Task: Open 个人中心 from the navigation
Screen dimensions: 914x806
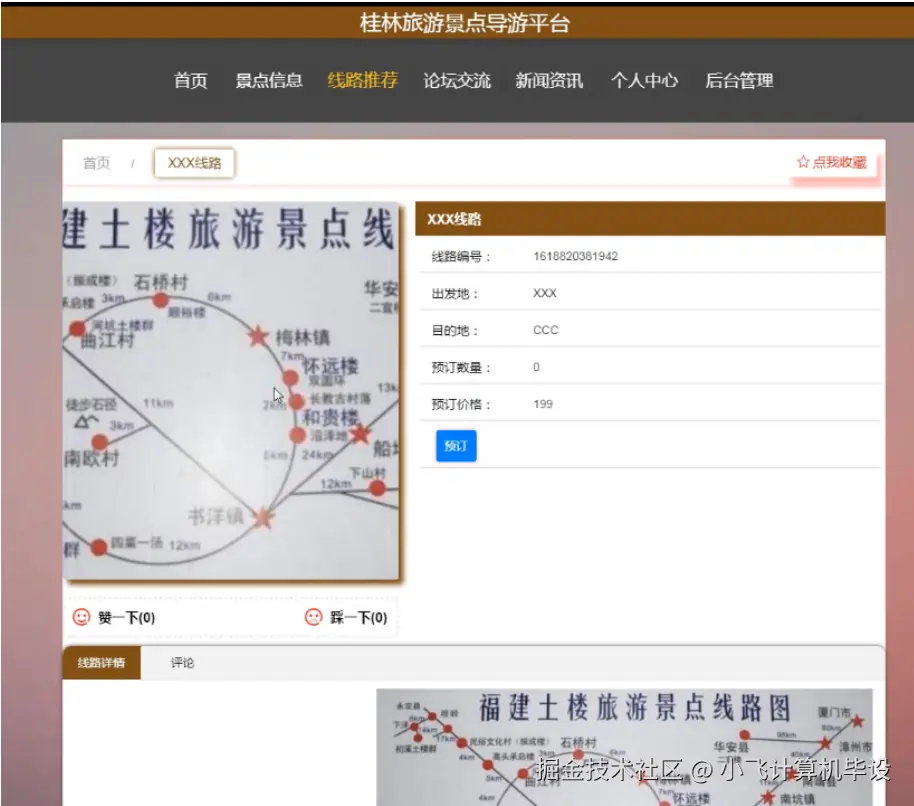Action: tap(645, 82)
